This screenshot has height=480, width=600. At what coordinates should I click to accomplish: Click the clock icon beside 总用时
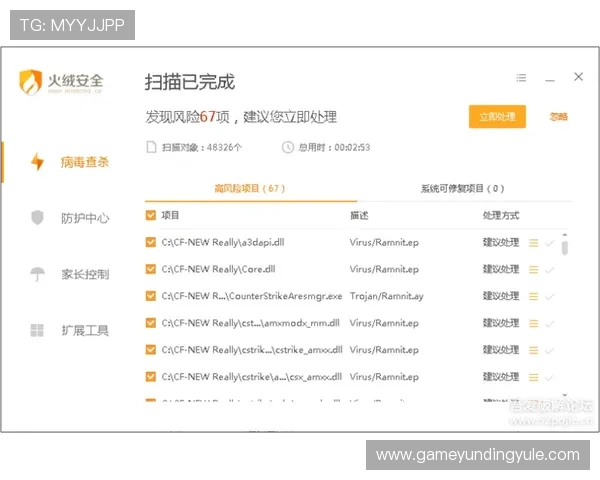tap(288, 147)
